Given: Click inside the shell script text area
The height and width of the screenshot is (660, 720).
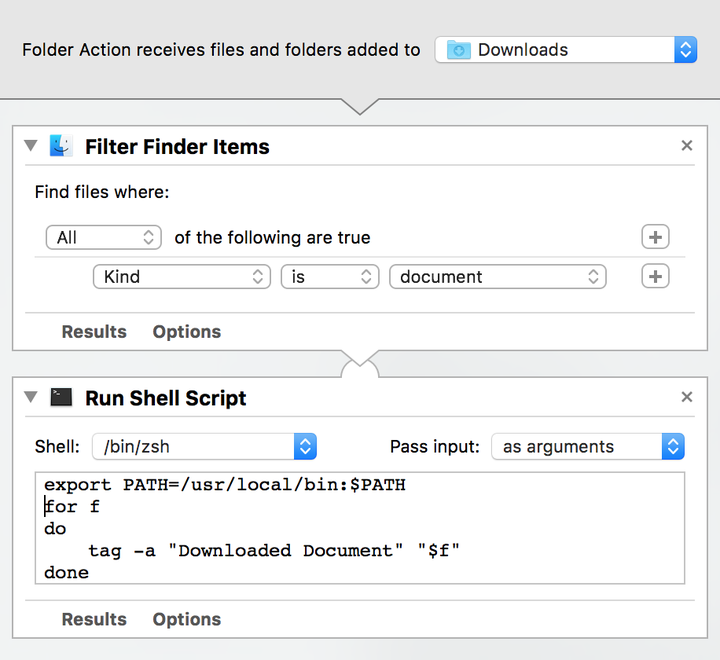Looking at the screenshot, I should point(360,528).
